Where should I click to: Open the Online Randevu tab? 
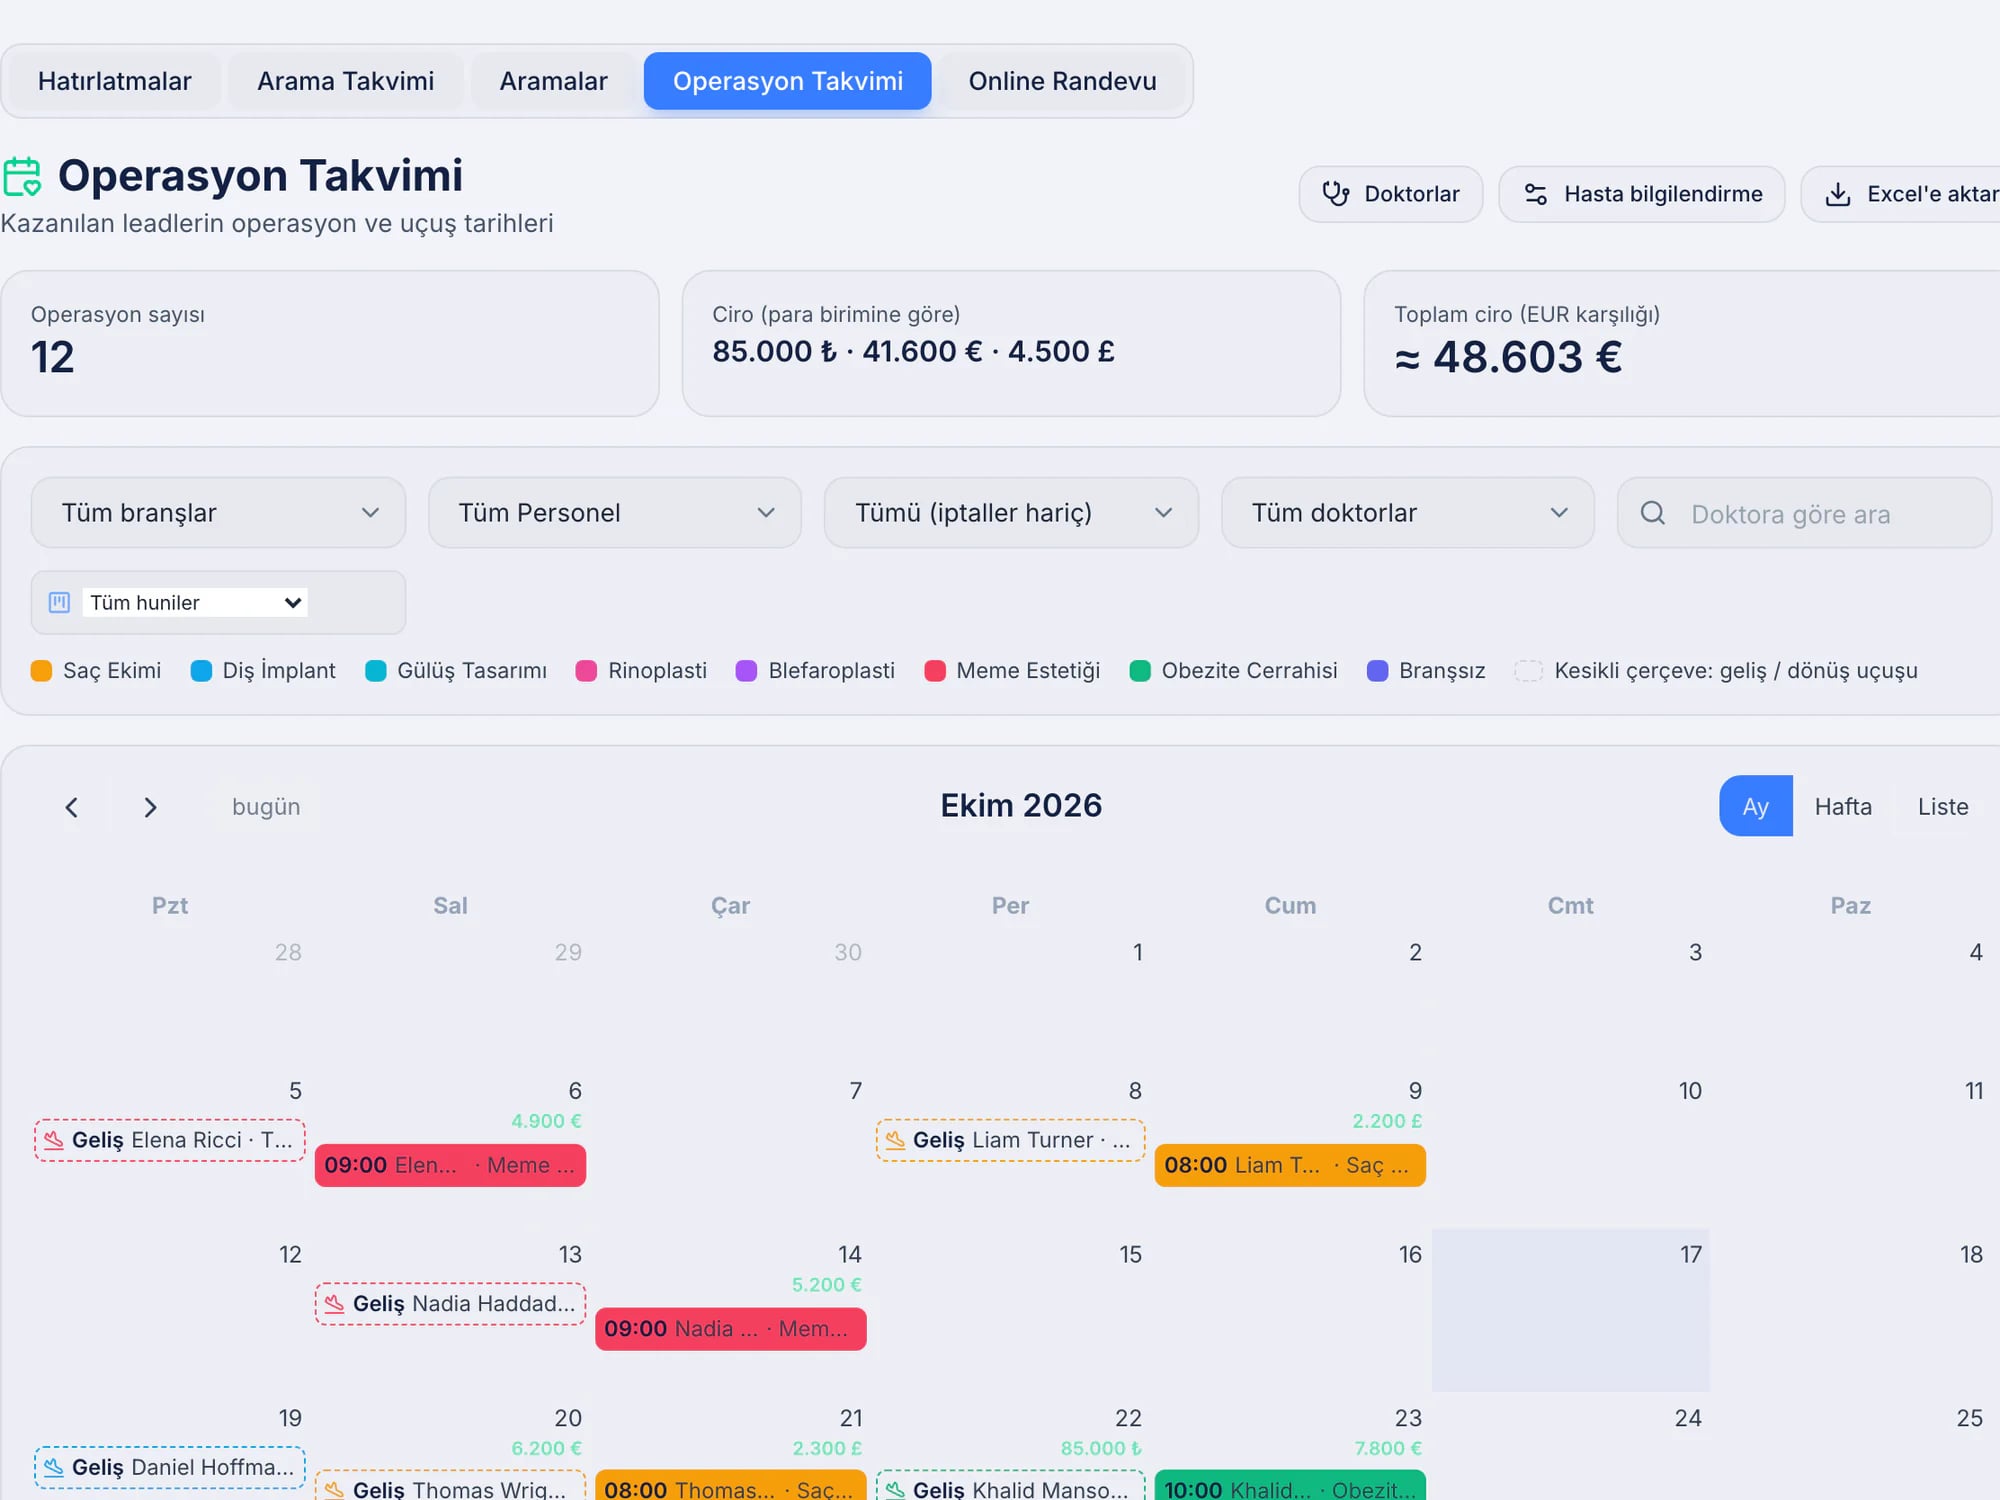click(1062, 81)
